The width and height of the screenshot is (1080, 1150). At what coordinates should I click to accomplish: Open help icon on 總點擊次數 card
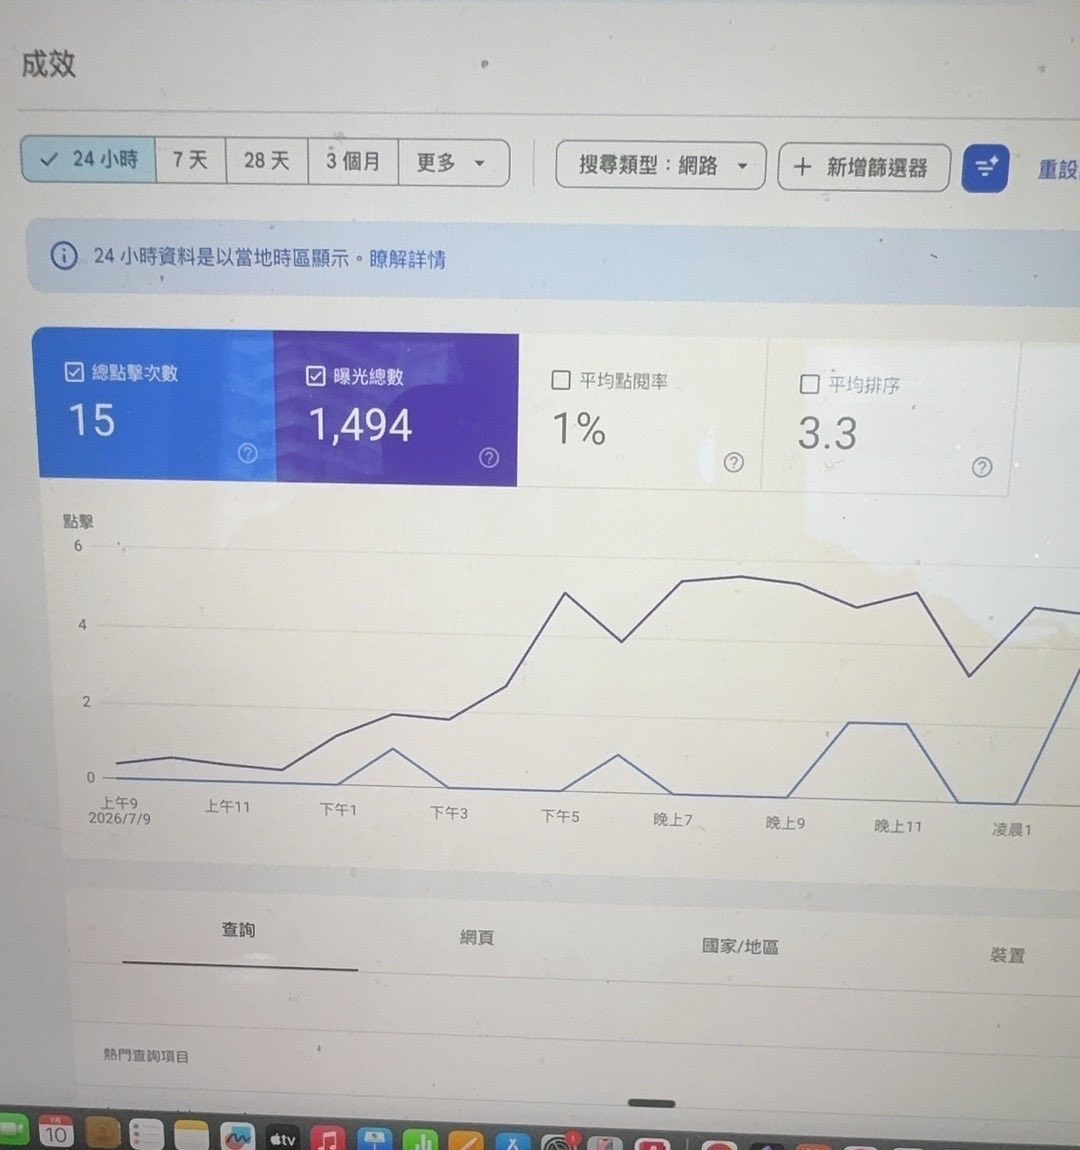click(248, 453)
